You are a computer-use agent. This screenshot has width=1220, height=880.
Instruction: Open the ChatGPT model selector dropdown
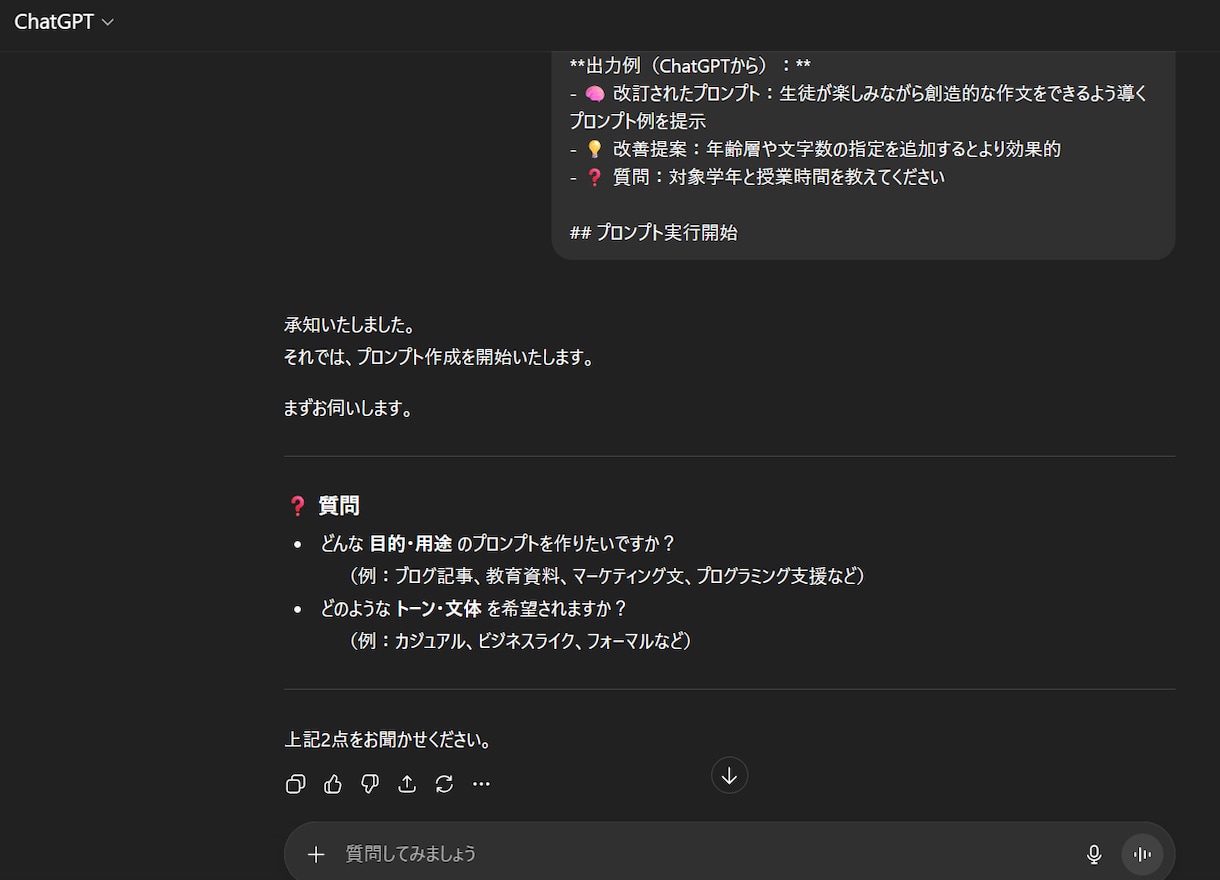[x=64, y=22]
